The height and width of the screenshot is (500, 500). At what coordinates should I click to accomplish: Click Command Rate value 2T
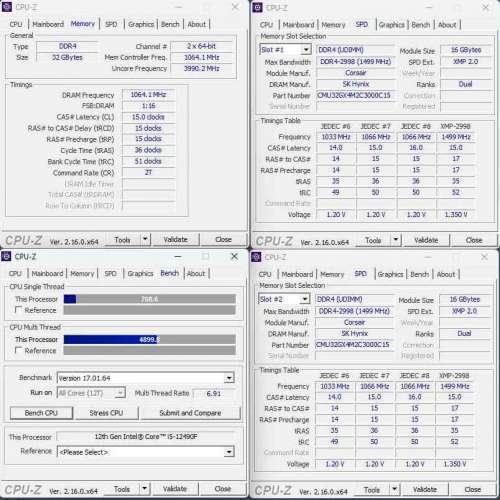tap(148, 172)
